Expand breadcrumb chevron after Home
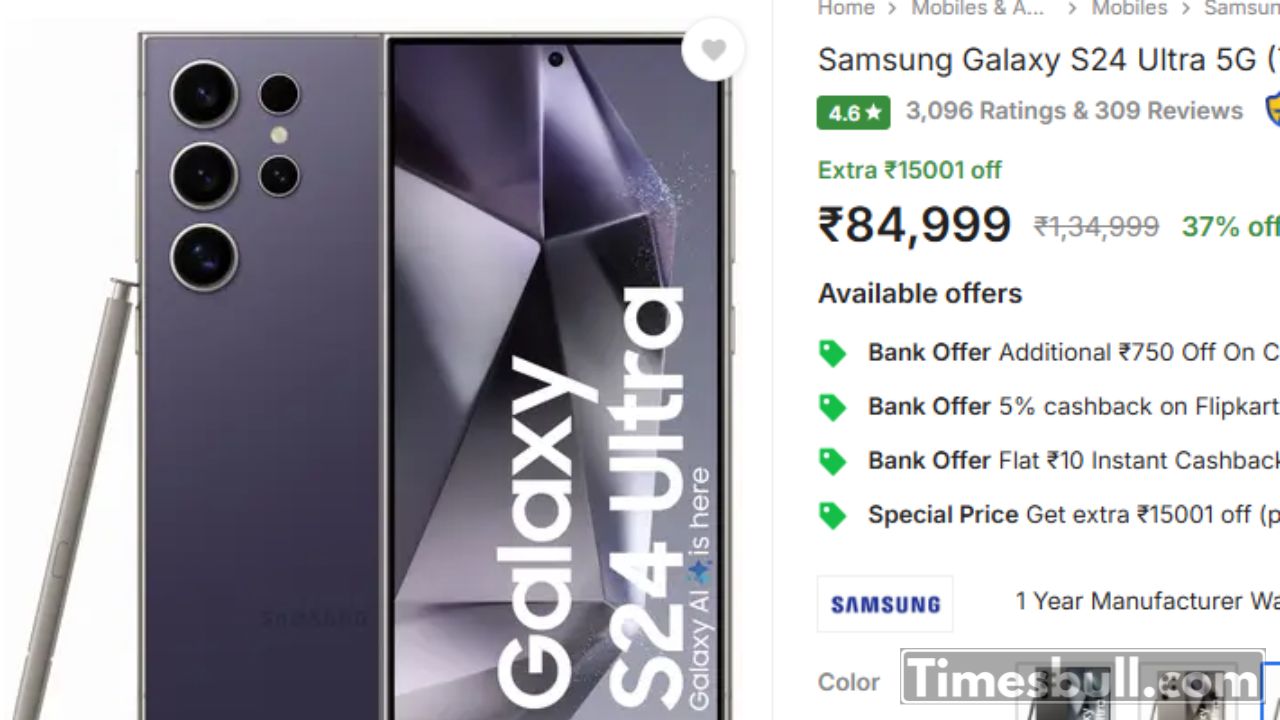 (892, 9)
